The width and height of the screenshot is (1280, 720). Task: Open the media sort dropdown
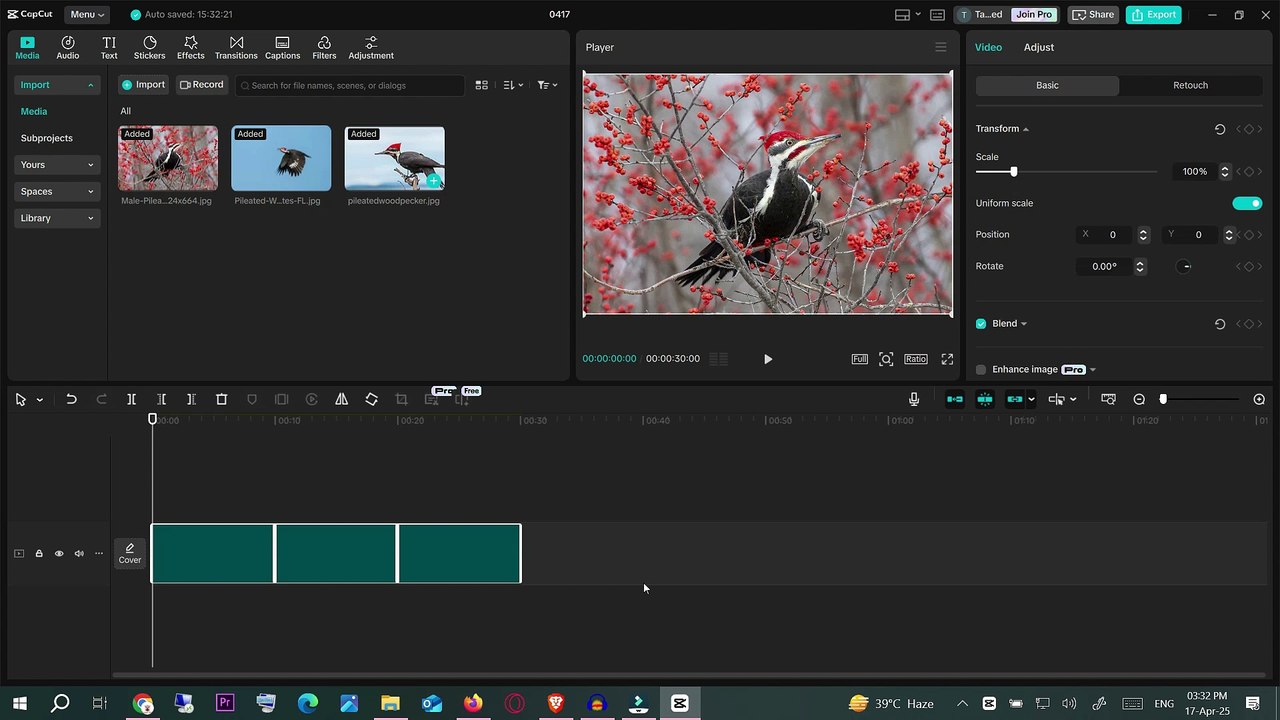click(513, 85)
